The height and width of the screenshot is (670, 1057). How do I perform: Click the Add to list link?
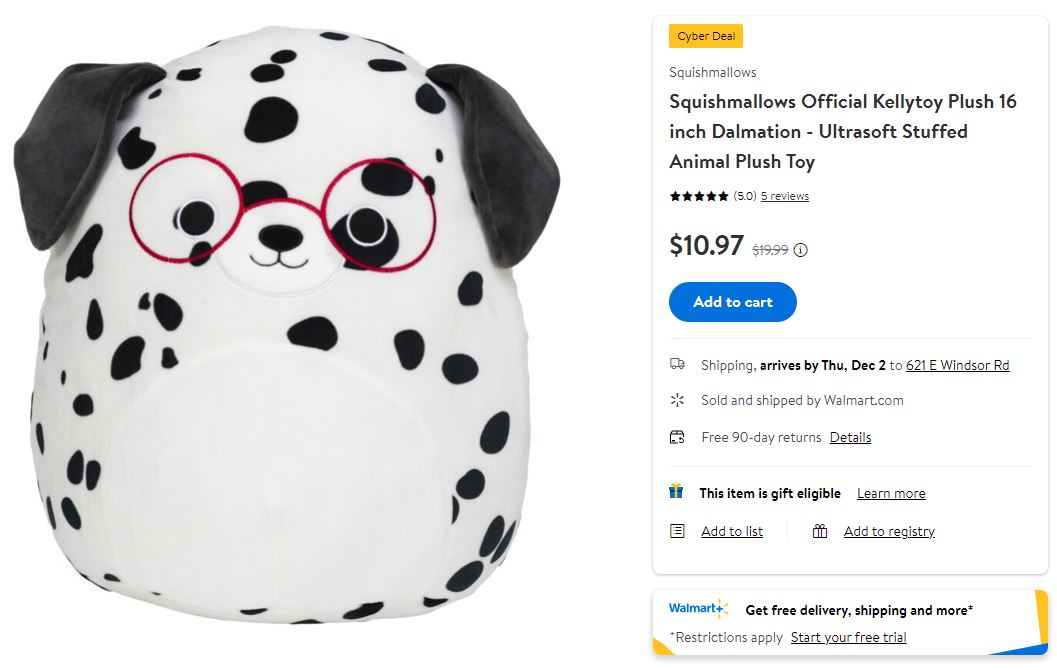(732, 531)
